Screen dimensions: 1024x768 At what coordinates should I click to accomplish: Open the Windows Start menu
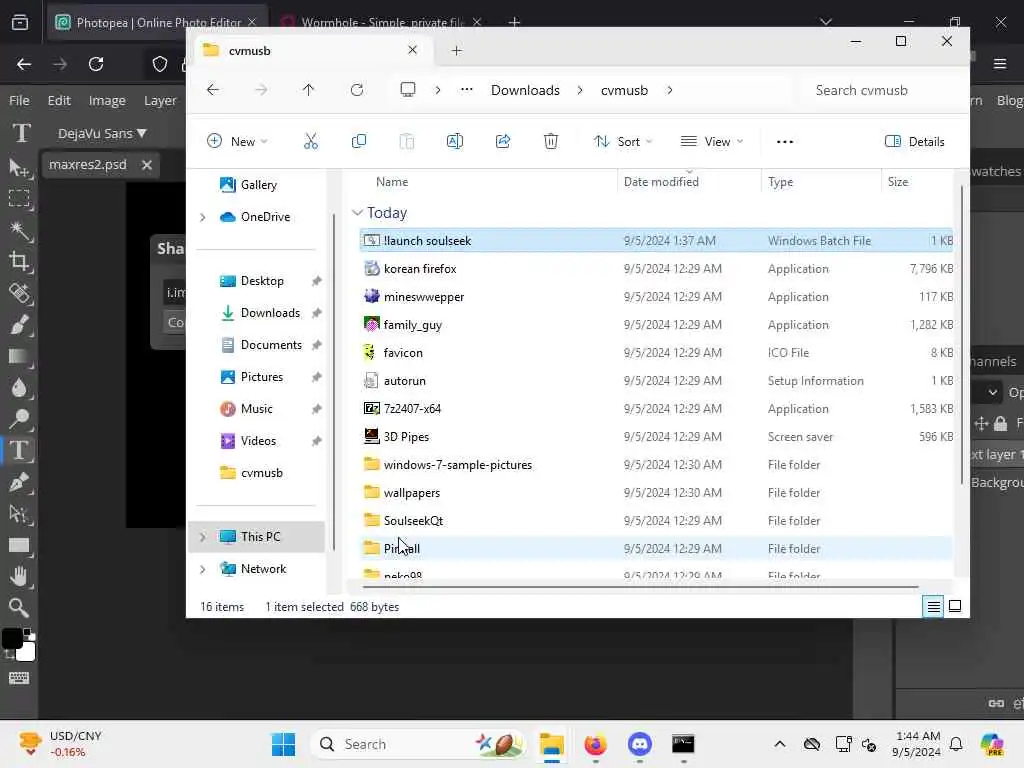click(283, 744)
